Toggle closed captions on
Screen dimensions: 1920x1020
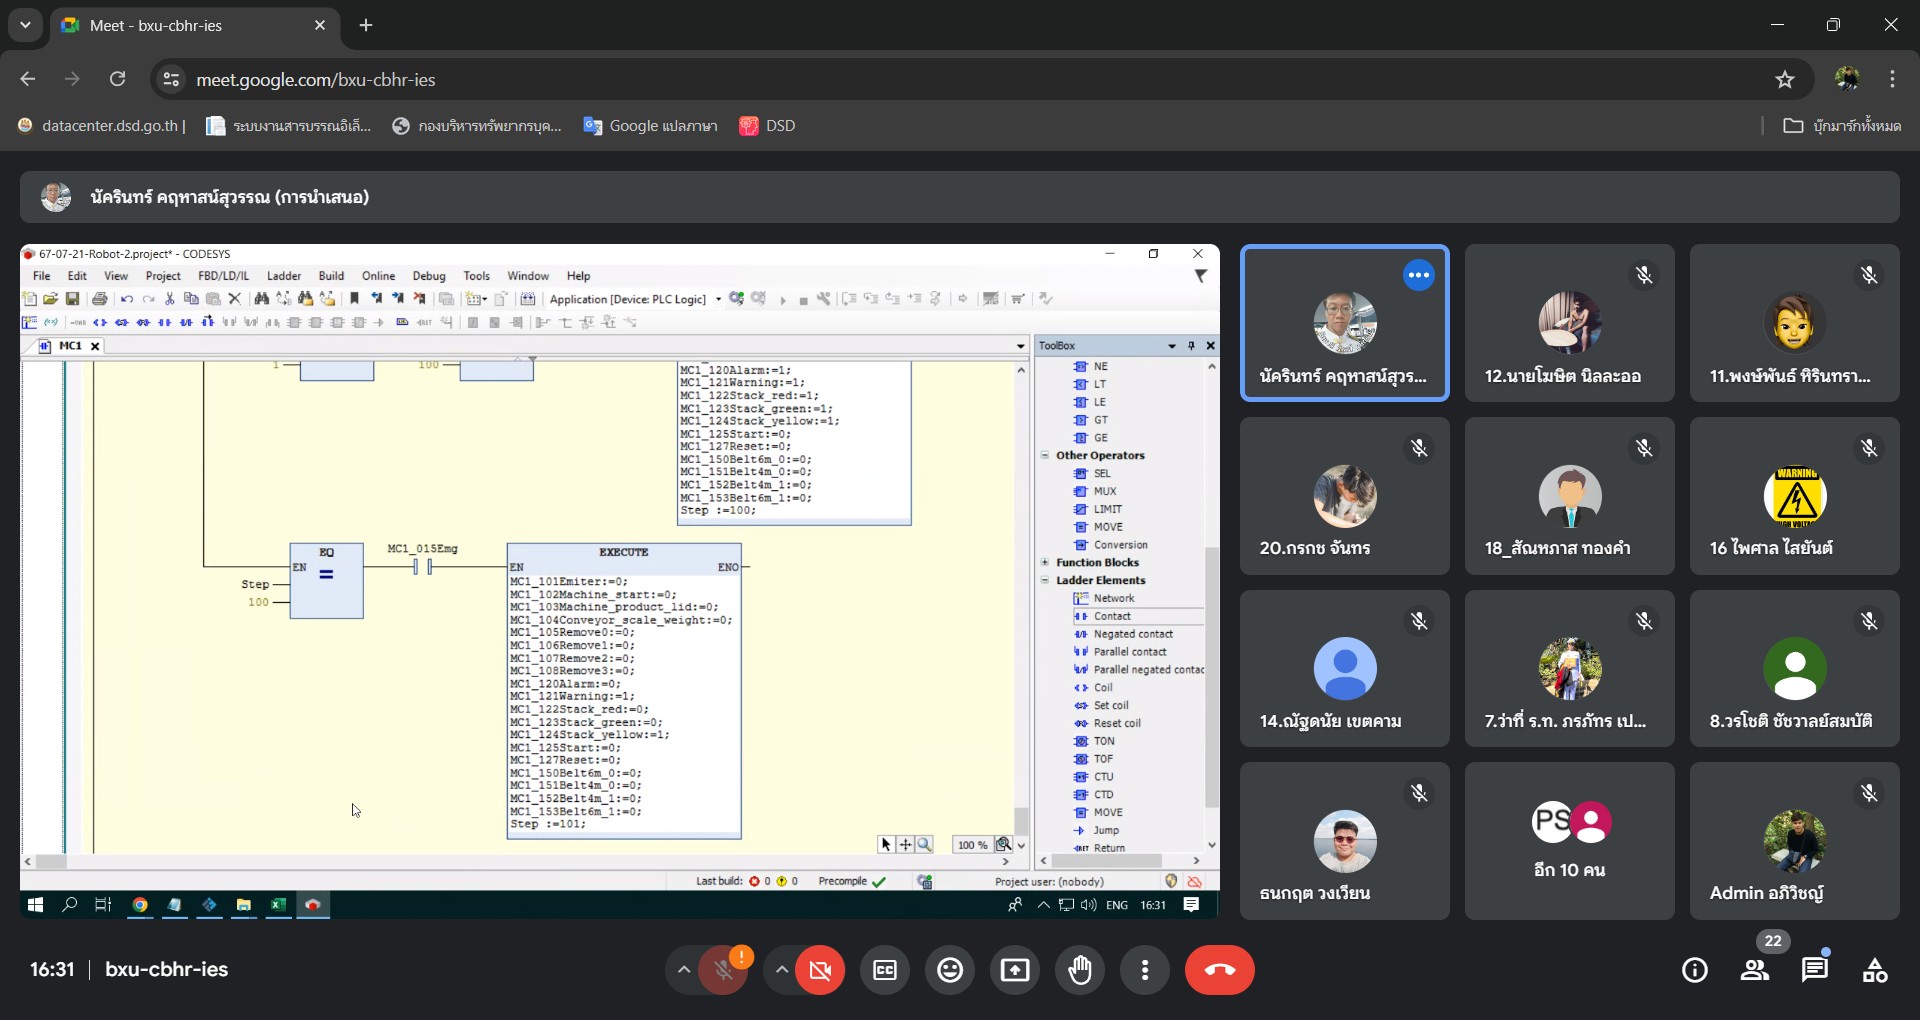(x=885, y=970)
